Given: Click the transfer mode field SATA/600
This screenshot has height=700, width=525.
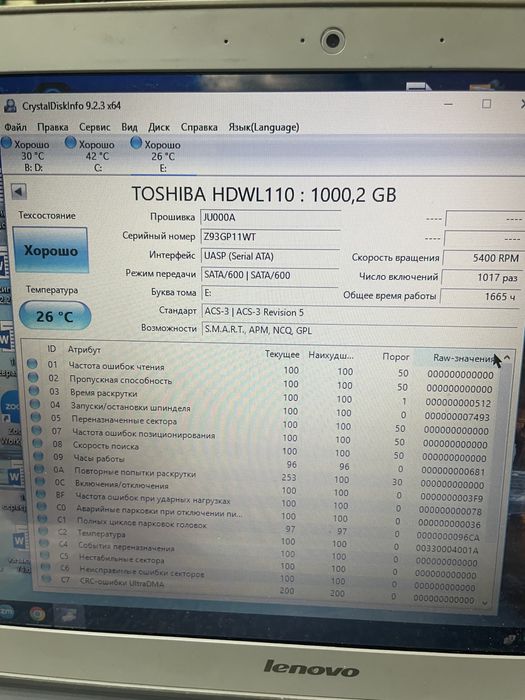Looking at the screenshot, I should [270, 275].
